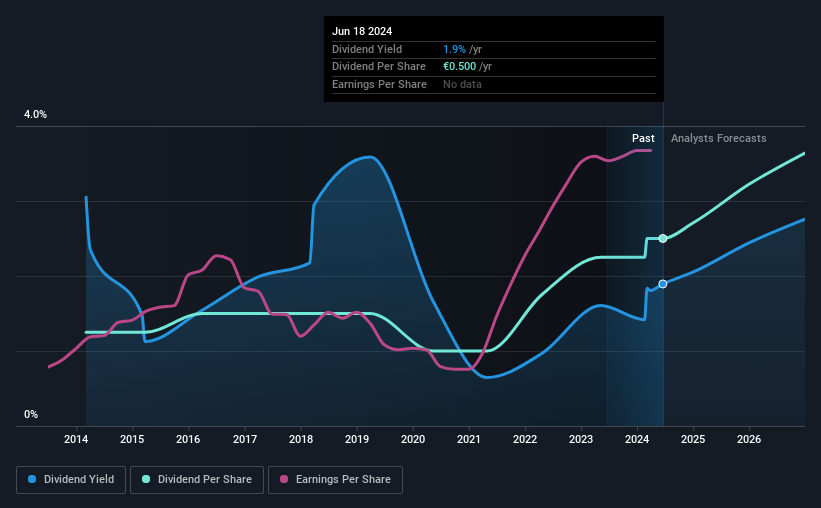Click the 'Dividend Per Share' tooltip row label
The height and width of the screenshot is (508, 821).
(379, 67)
